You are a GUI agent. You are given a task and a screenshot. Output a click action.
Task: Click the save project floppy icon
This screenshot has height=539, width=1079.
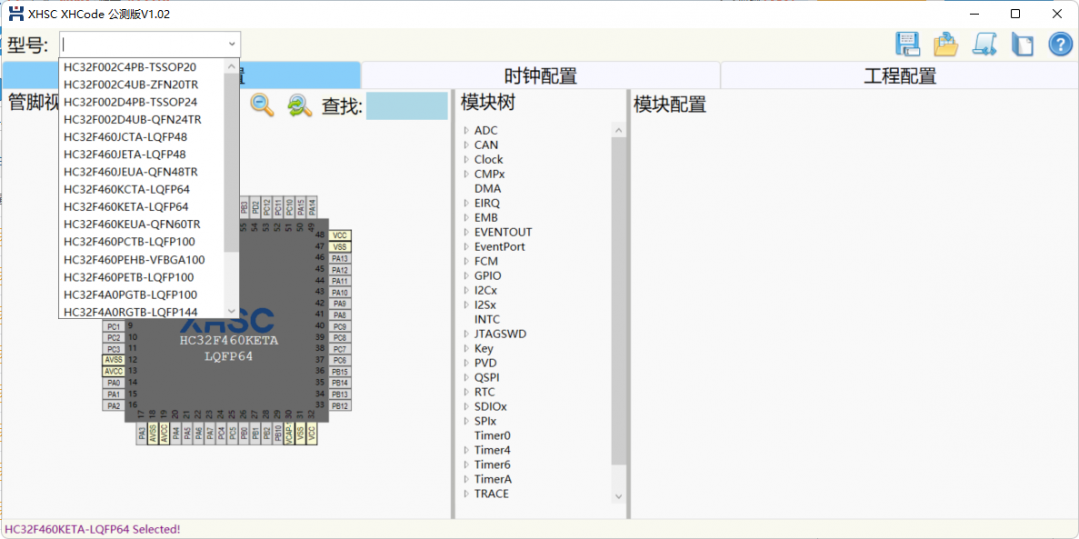(x=908, y=44)
